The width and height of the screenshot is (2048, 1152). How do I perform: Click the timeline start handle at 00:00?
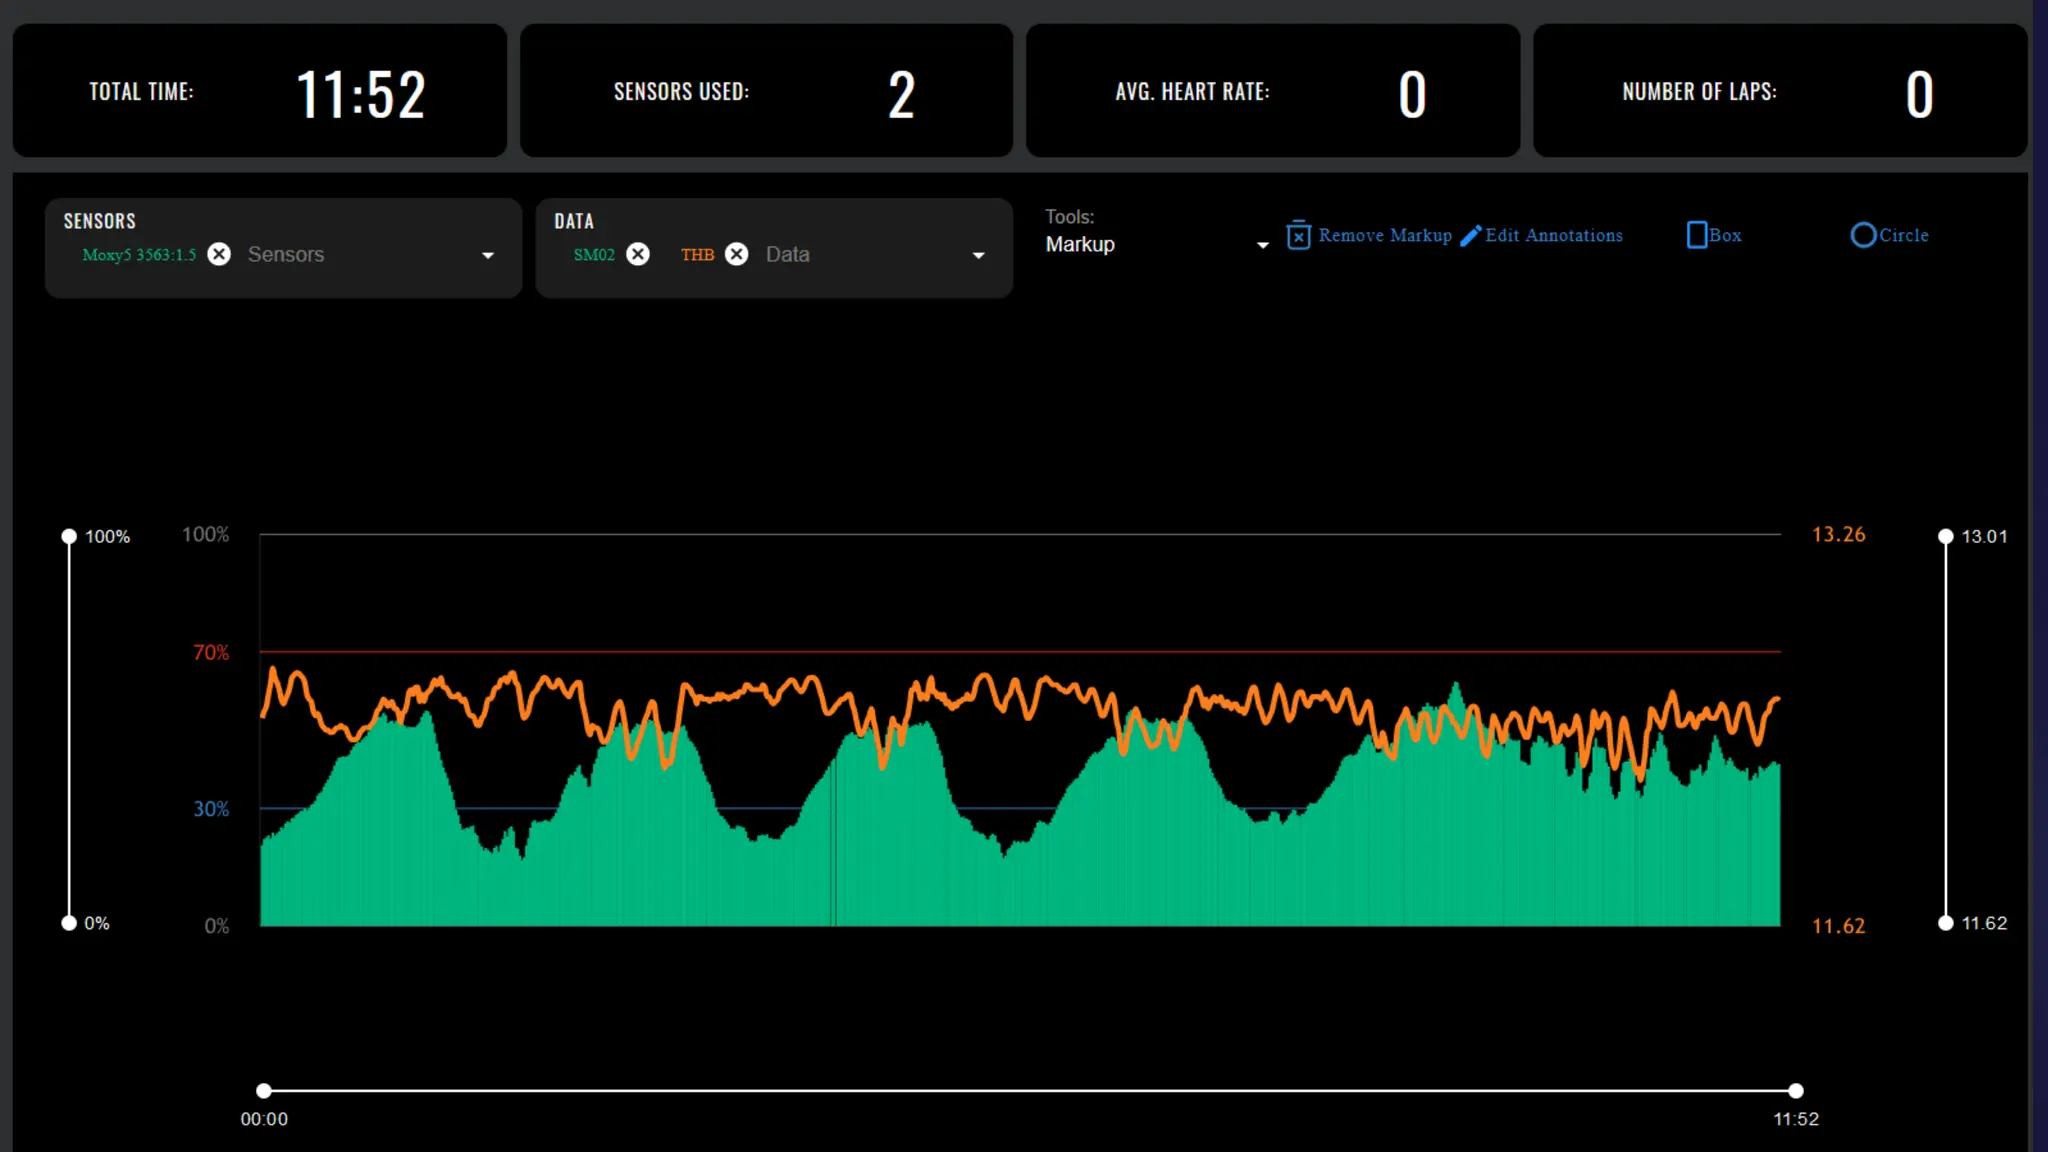pos(264,1091)
